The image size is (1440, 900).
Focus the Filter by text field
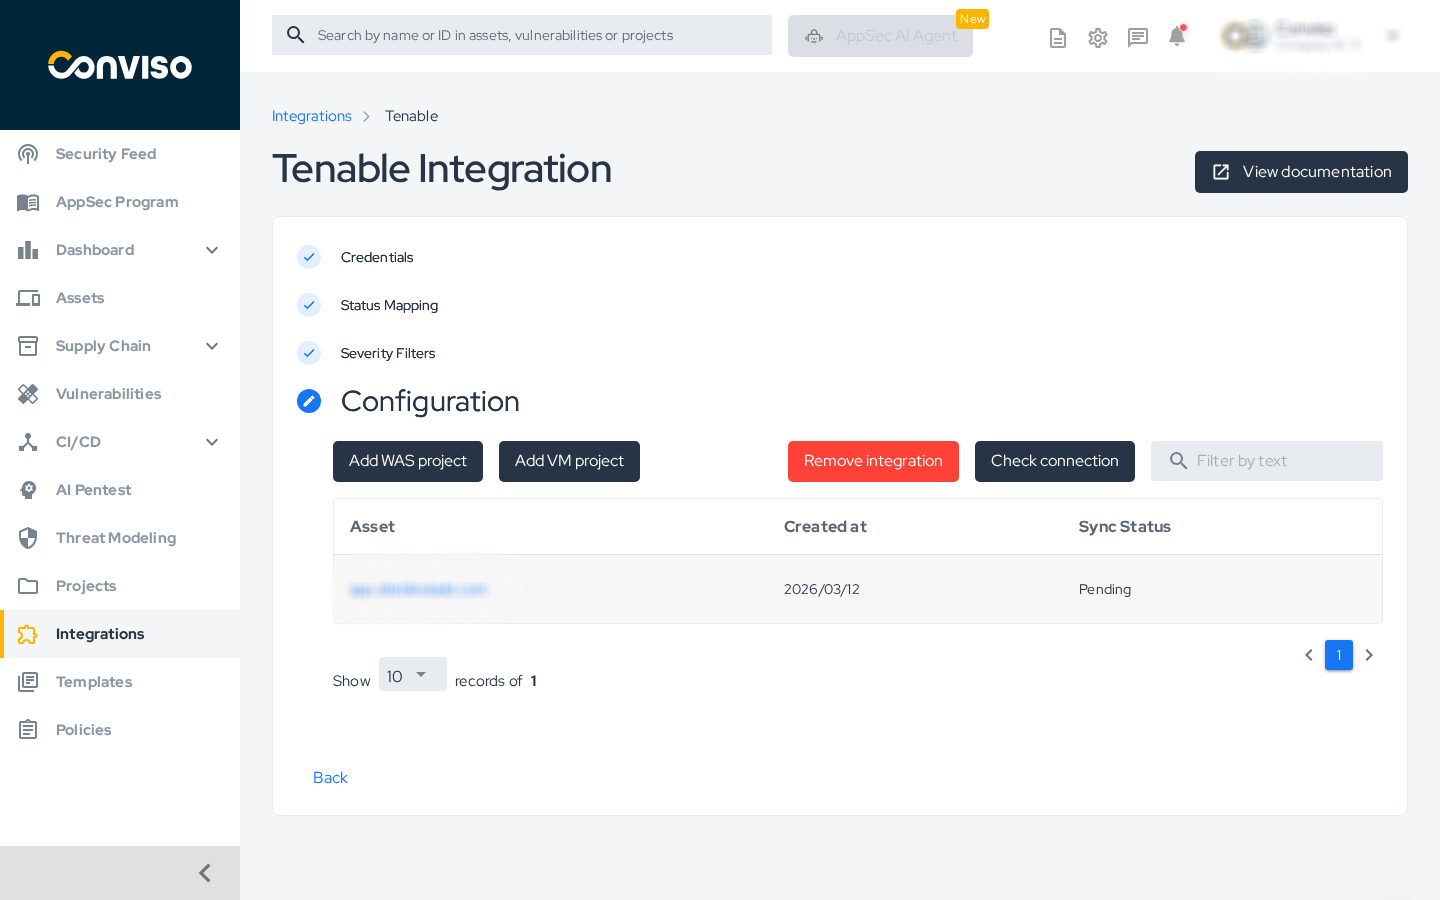click(x=1267, y=461)
